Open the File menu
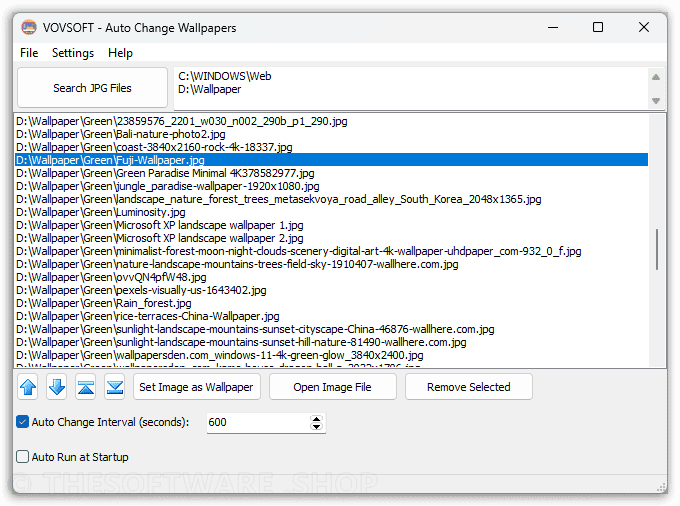 tap(29, 53)
